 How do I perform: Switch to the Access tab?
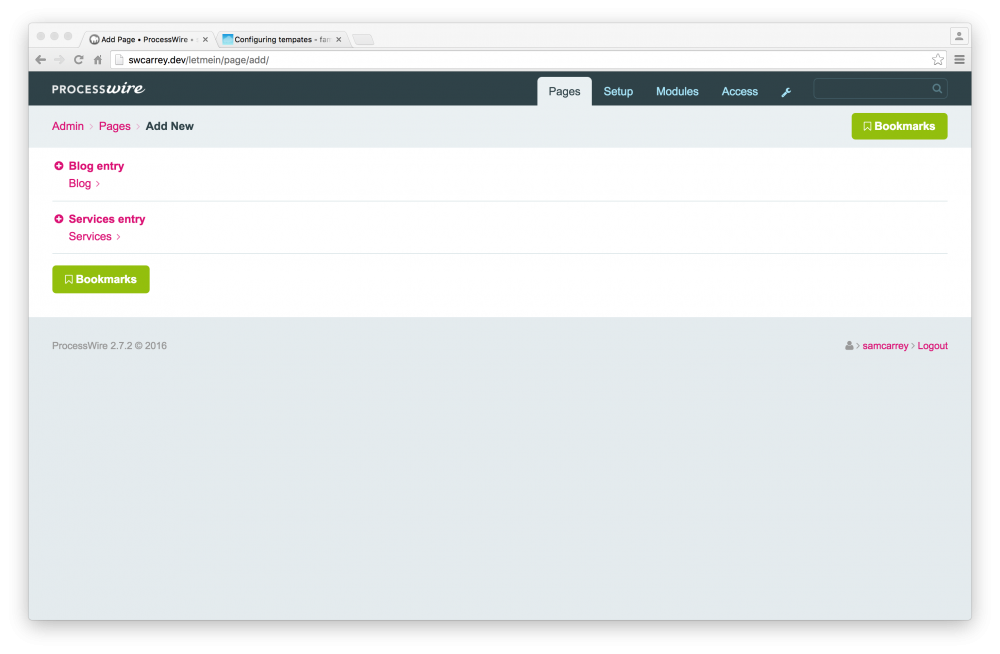739,91
